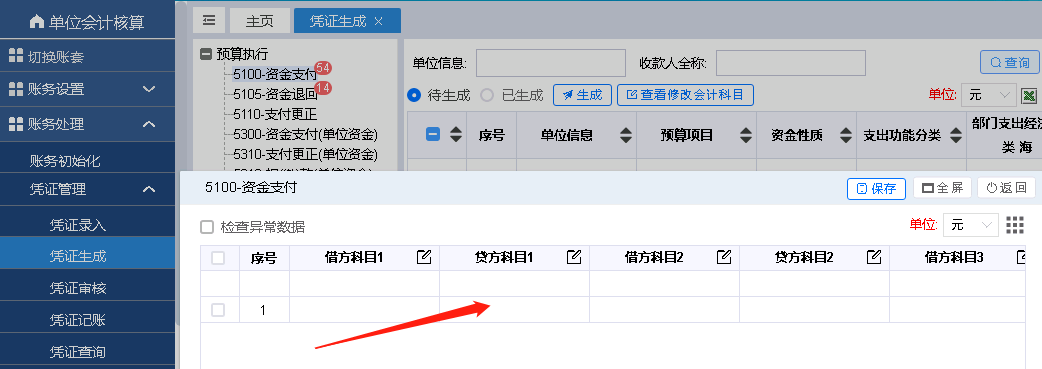Tick the header checkbox in voucher grid
Viewport: 1042px width, 369px height.
(x=218, y=258)
